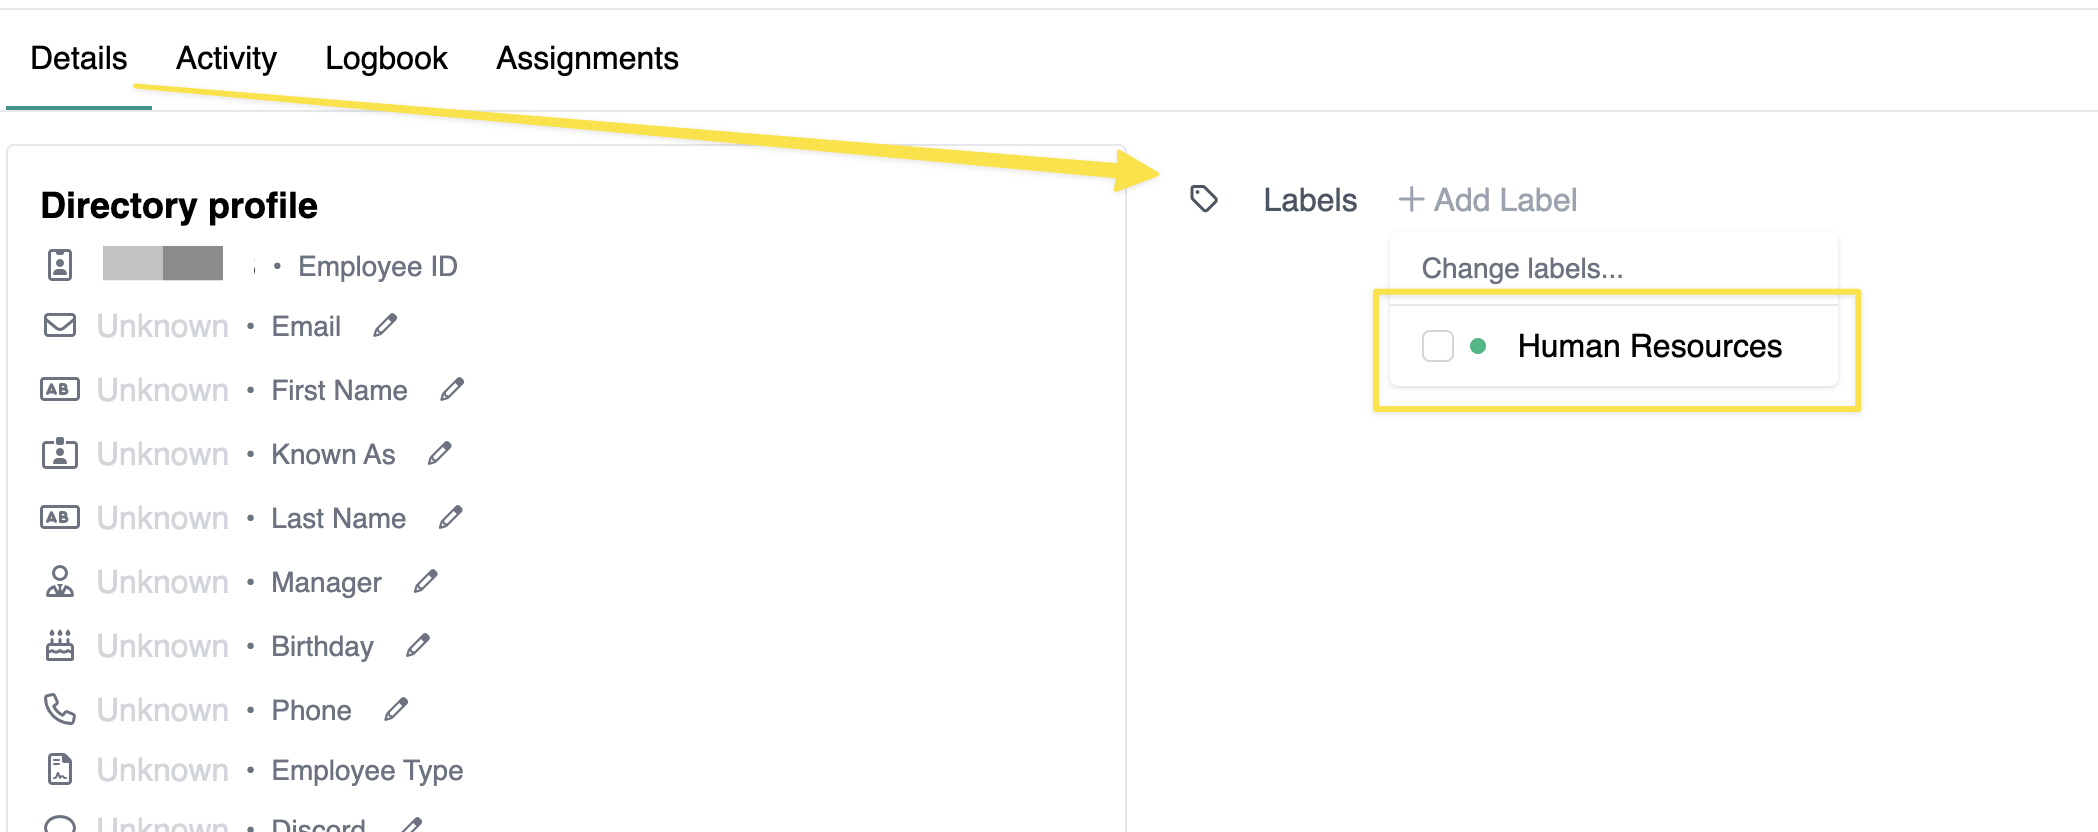The height and width of the screenshot is (832, 2098).
Task: Type in the Change labels search field
Action: point(1612,268)
